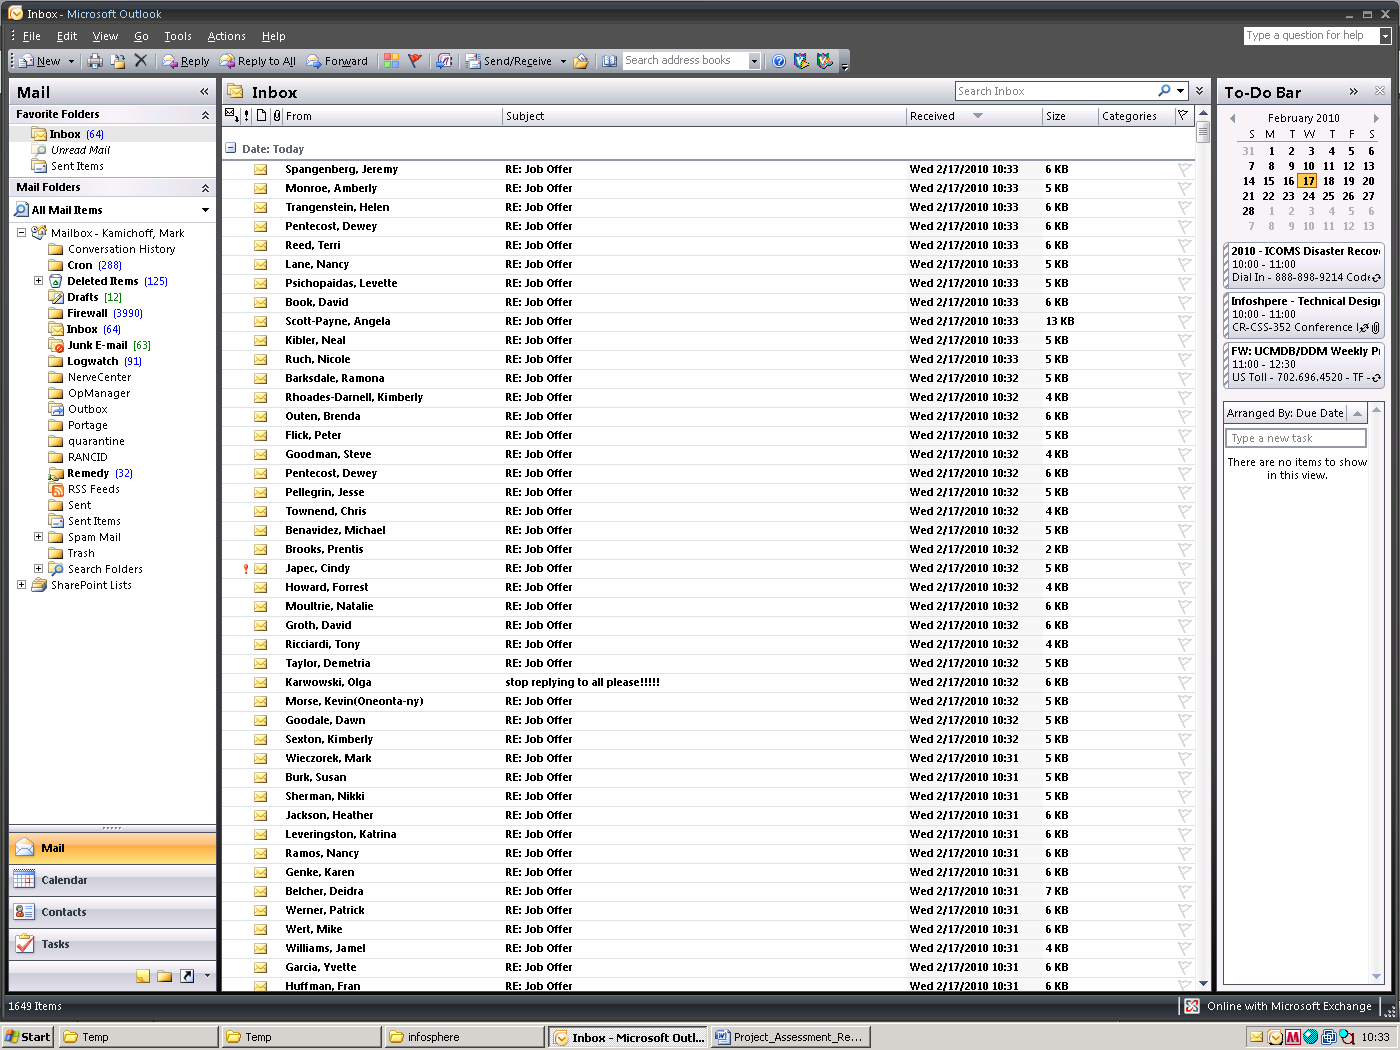Image resolution: width=1400 pixels, height=1050 pixels.
Task: Click the Type a new task field
Action: [1295, 438]
